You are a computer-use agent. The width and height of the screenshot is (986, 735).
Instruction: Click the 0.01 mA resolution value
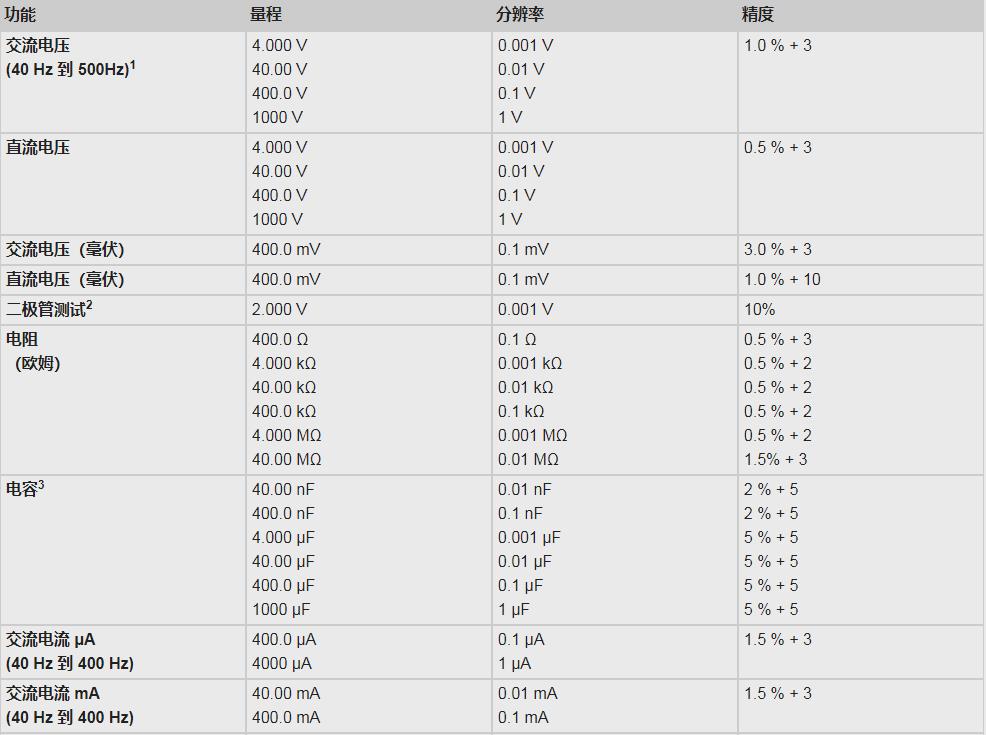pyautogui.click(x=528, y=693)
